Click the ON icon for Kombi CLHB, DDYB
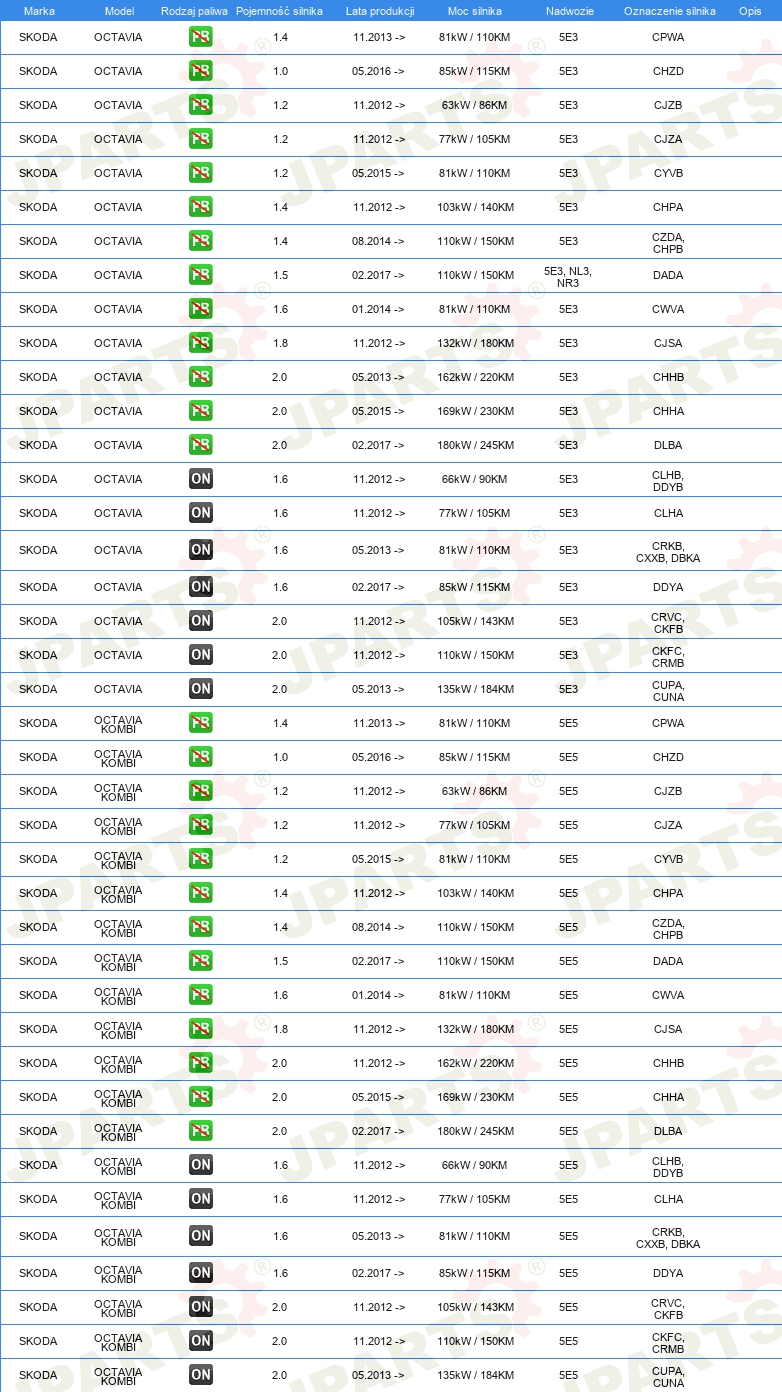782x1392 pixels. 201,1165
